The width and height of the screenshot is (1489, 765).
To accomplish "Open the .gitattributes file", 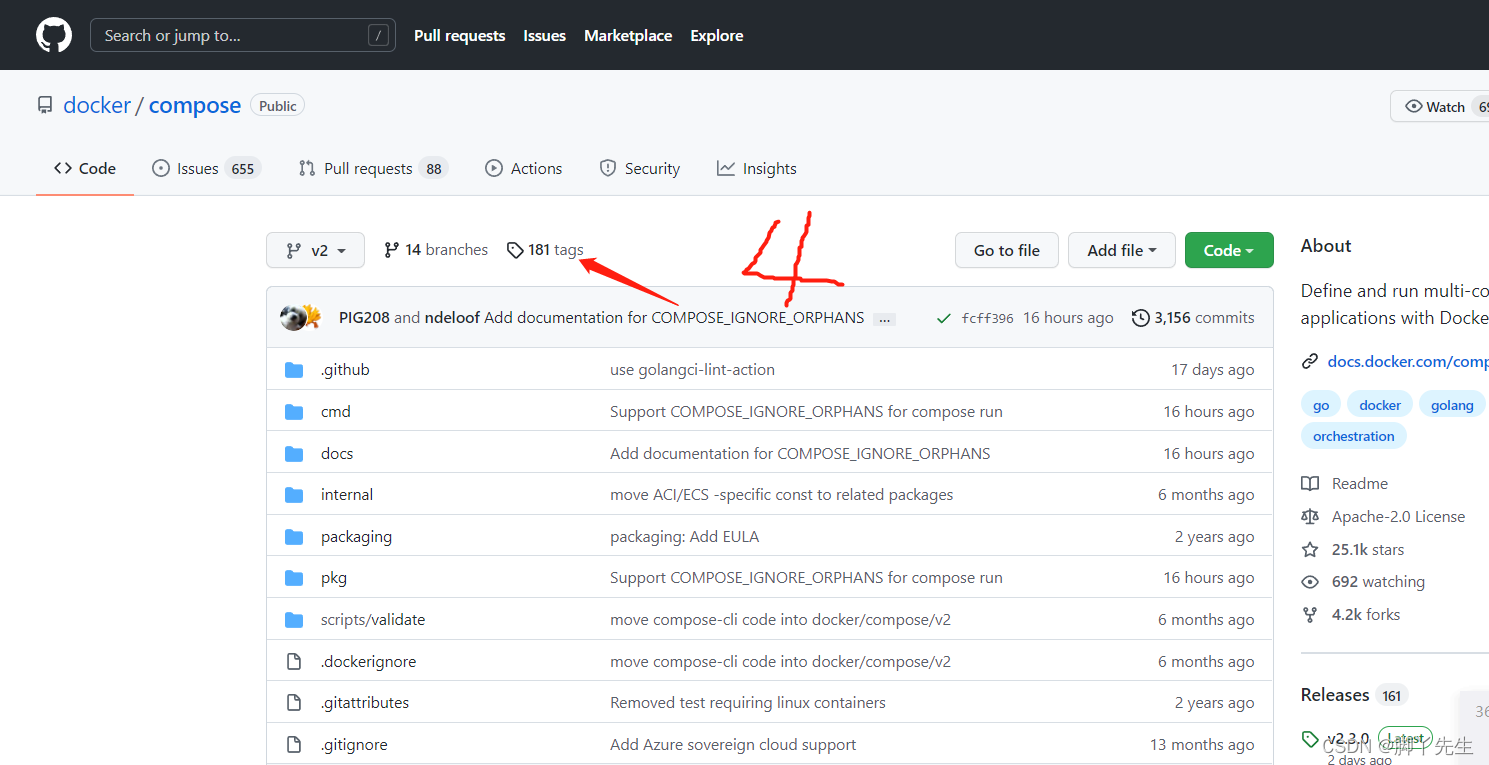I will click(365, 703).
